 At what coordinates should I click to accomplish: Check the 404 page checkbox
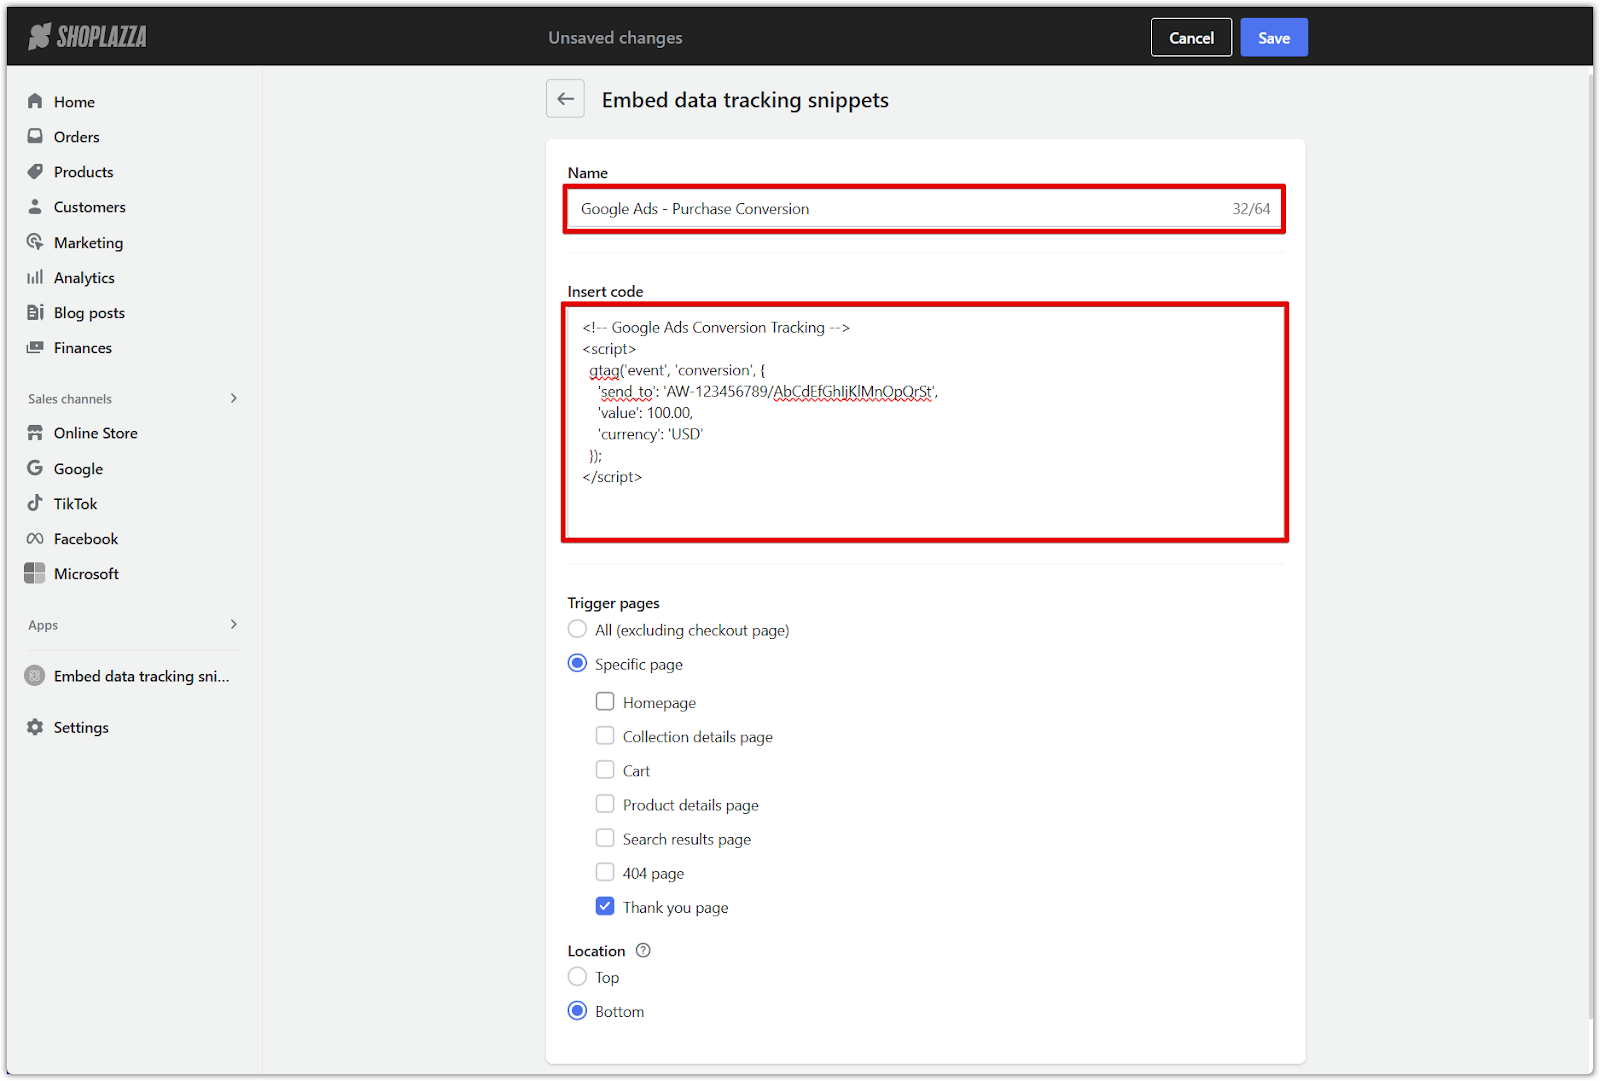(x=605, y=871)
